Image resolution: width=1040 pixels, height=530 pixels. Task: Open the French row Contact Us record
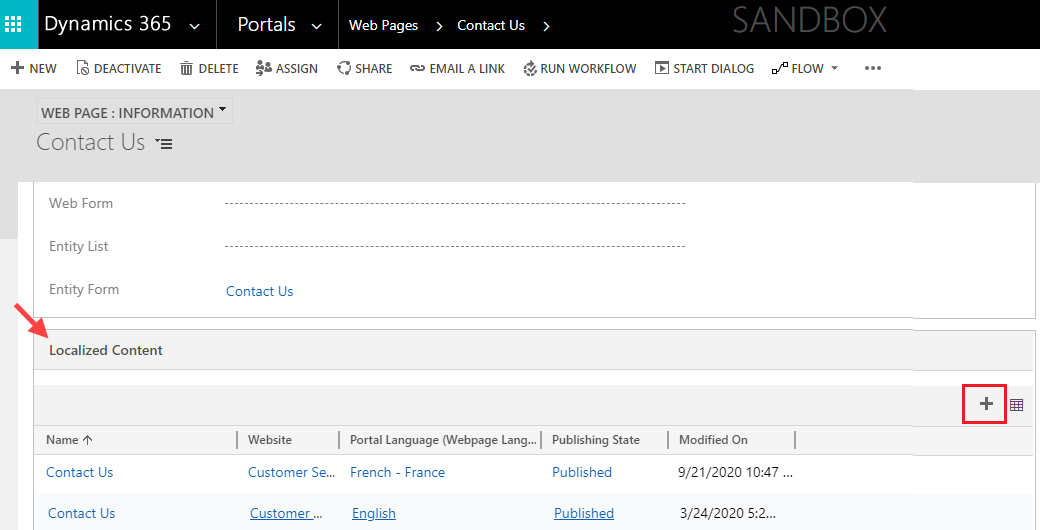(80, 472)
